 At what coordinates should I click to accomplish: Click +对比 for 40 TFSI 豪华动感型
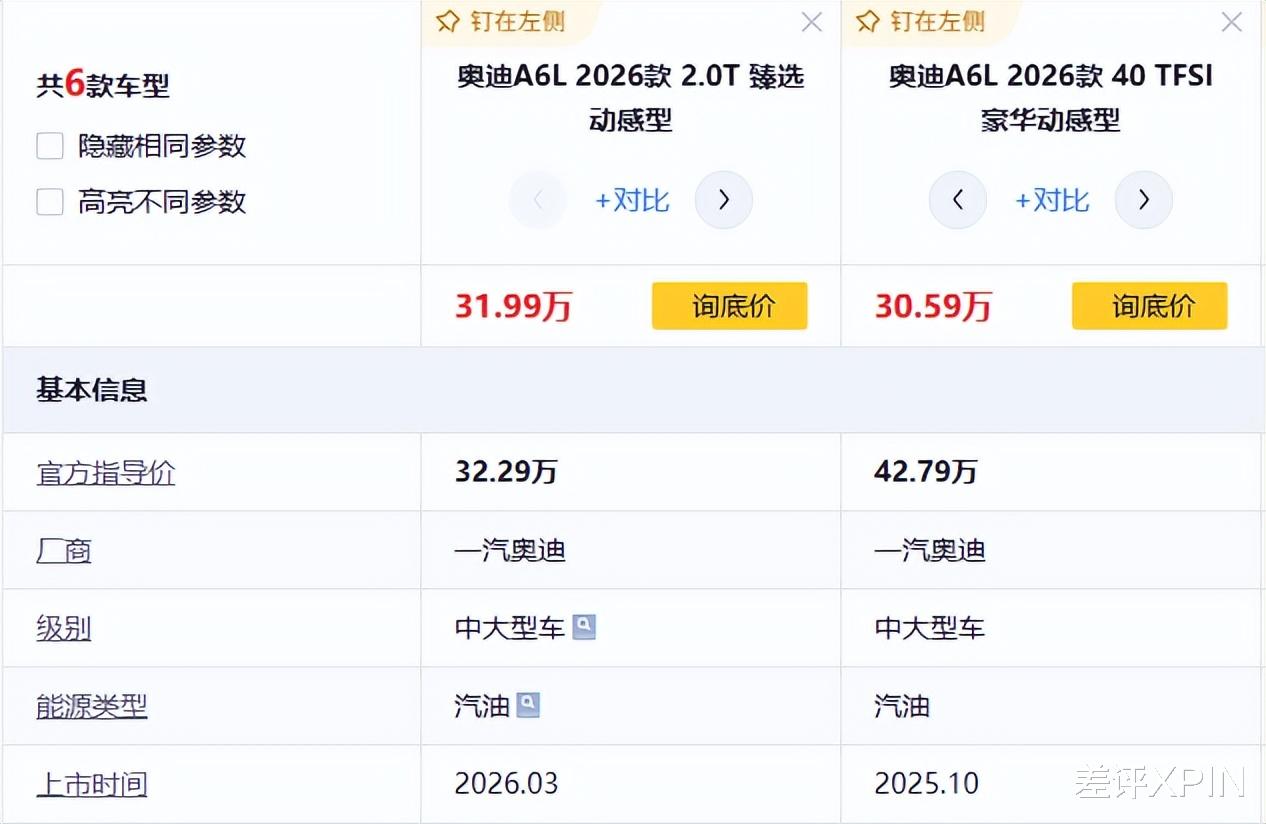[x=1052, y=200]
